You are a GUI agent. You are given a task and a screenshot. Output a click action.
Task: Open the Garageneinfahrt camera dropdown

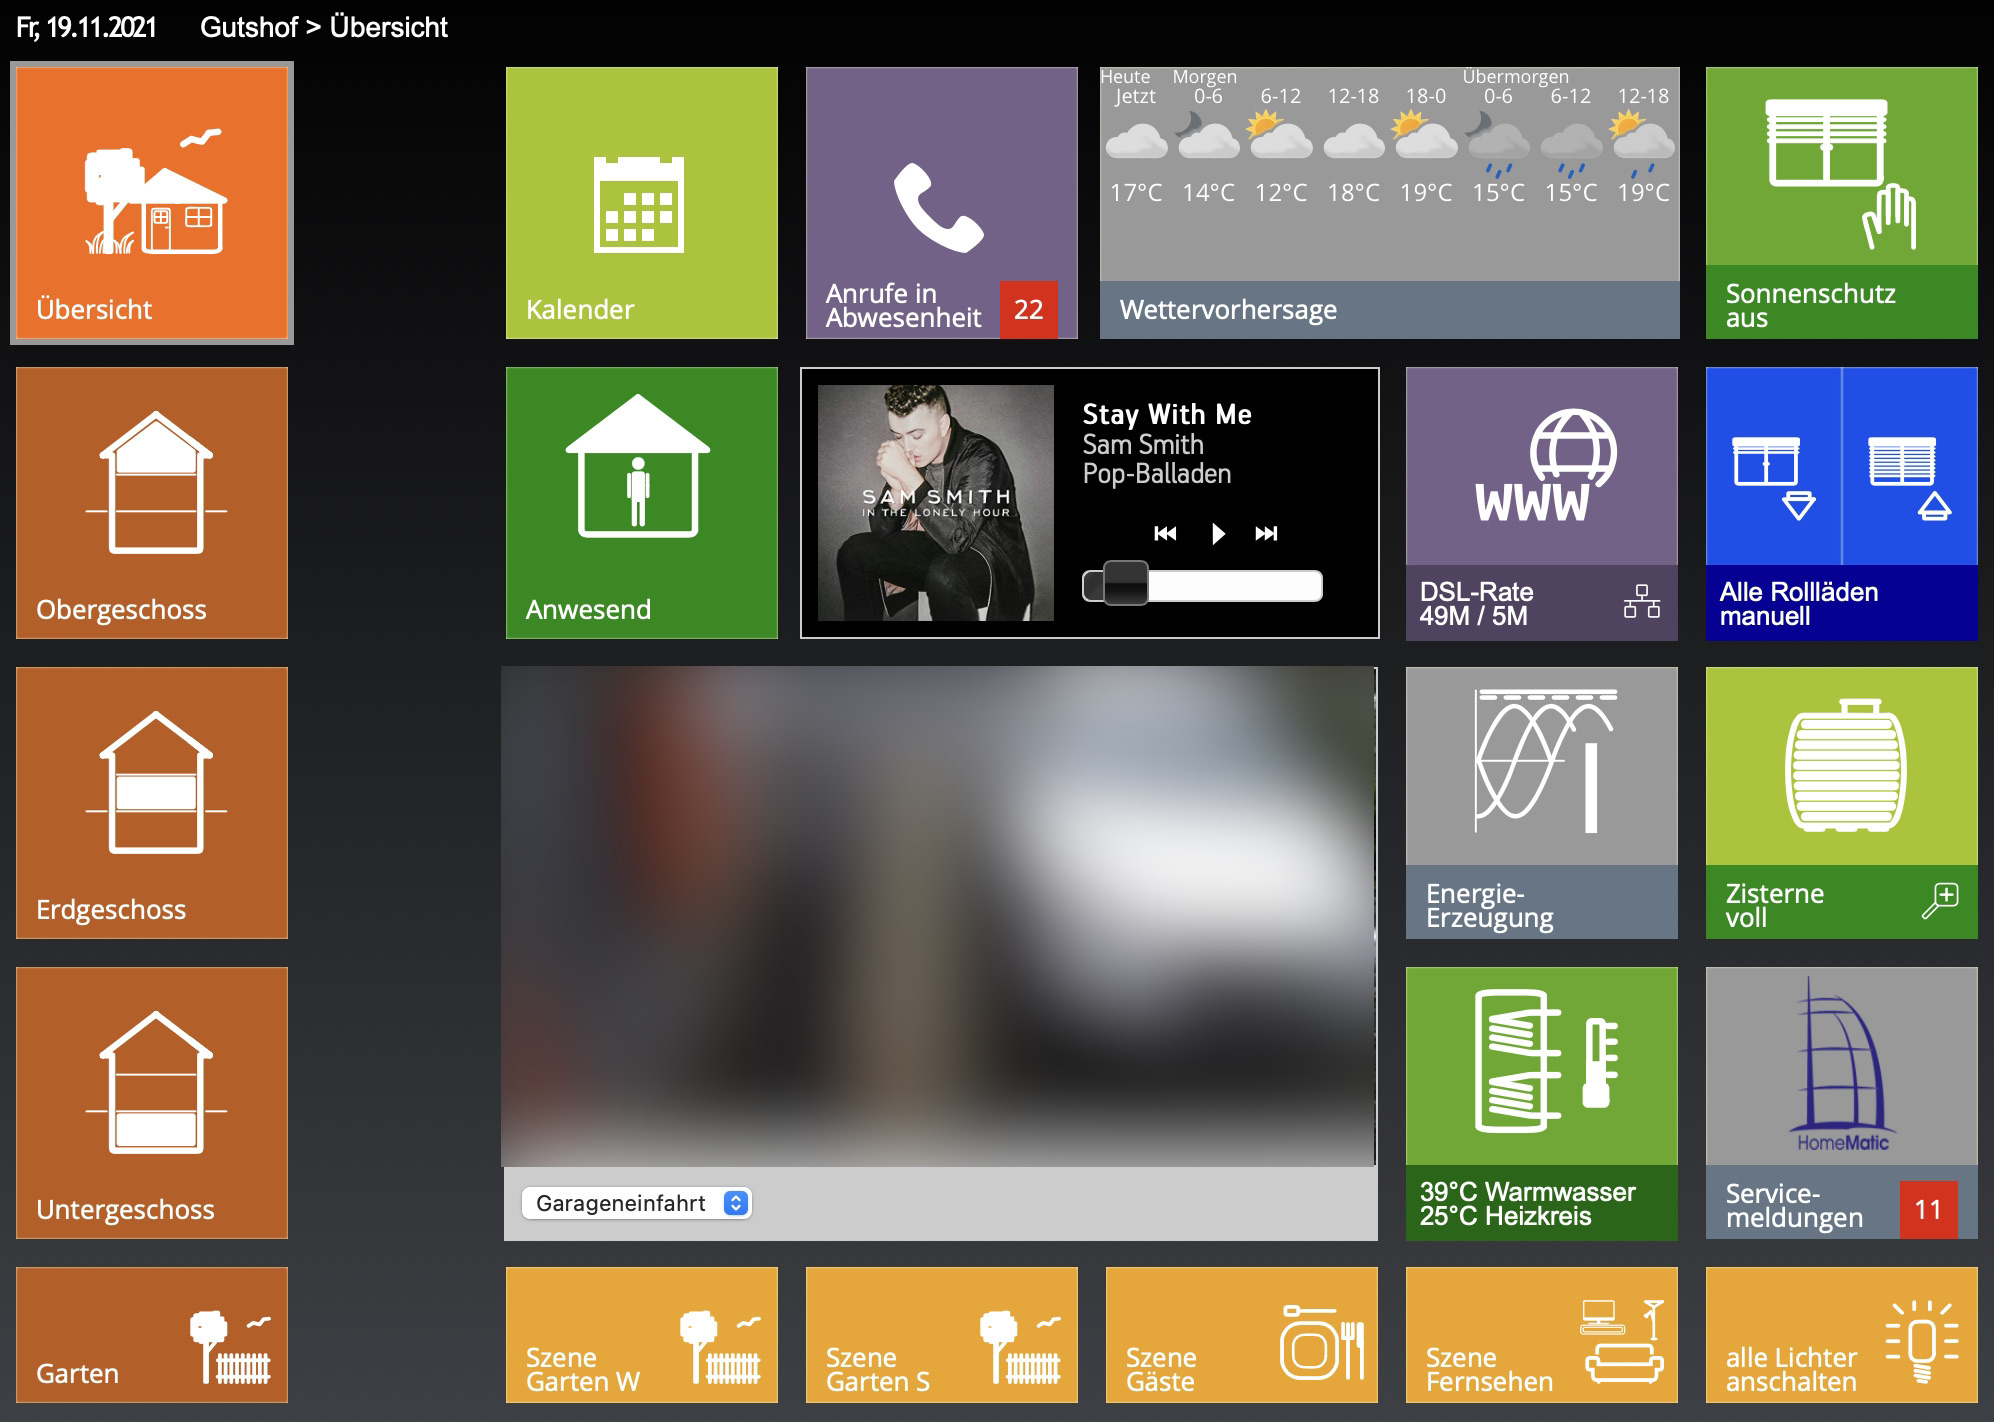coord(636,1203)
